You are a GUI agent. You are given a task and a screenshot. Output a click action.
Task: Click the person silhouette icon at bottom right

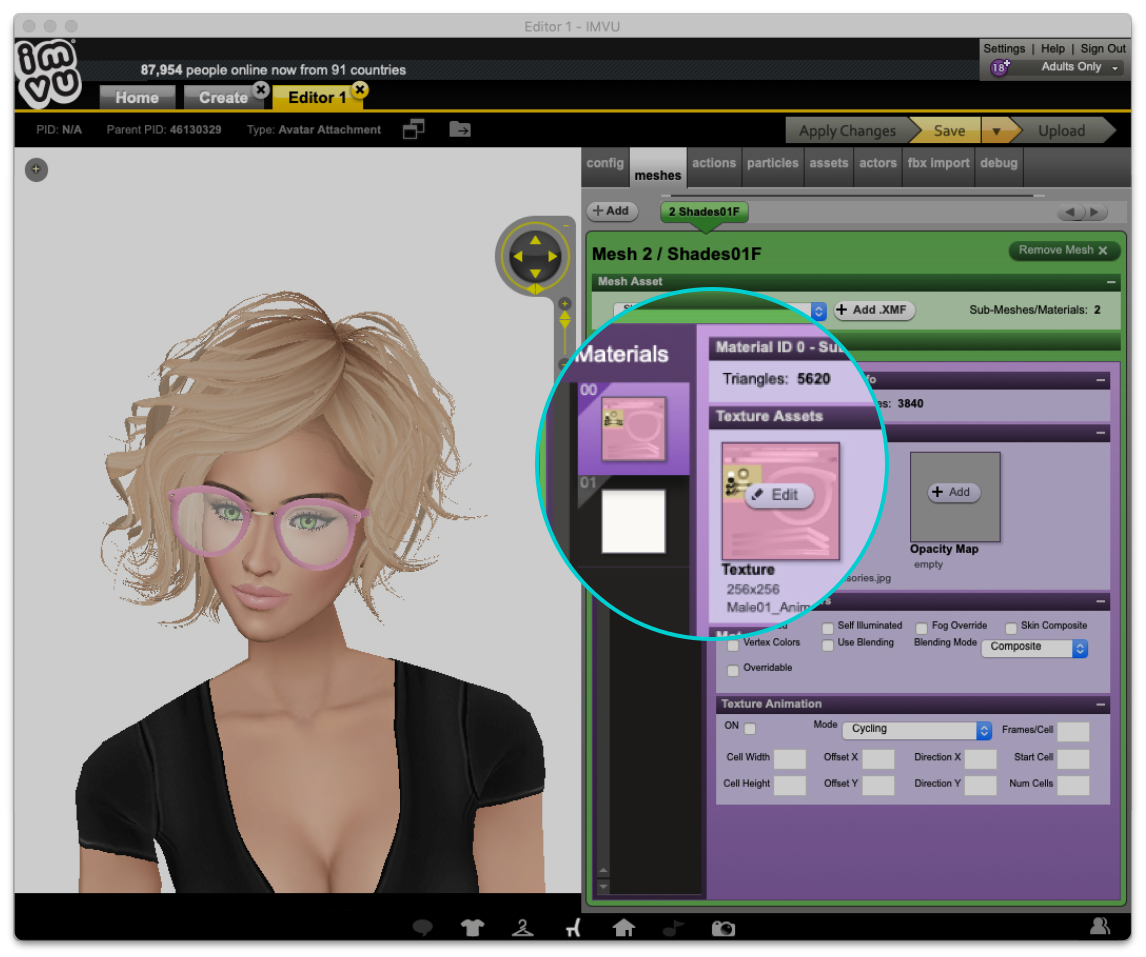(x=1100, y=926)
